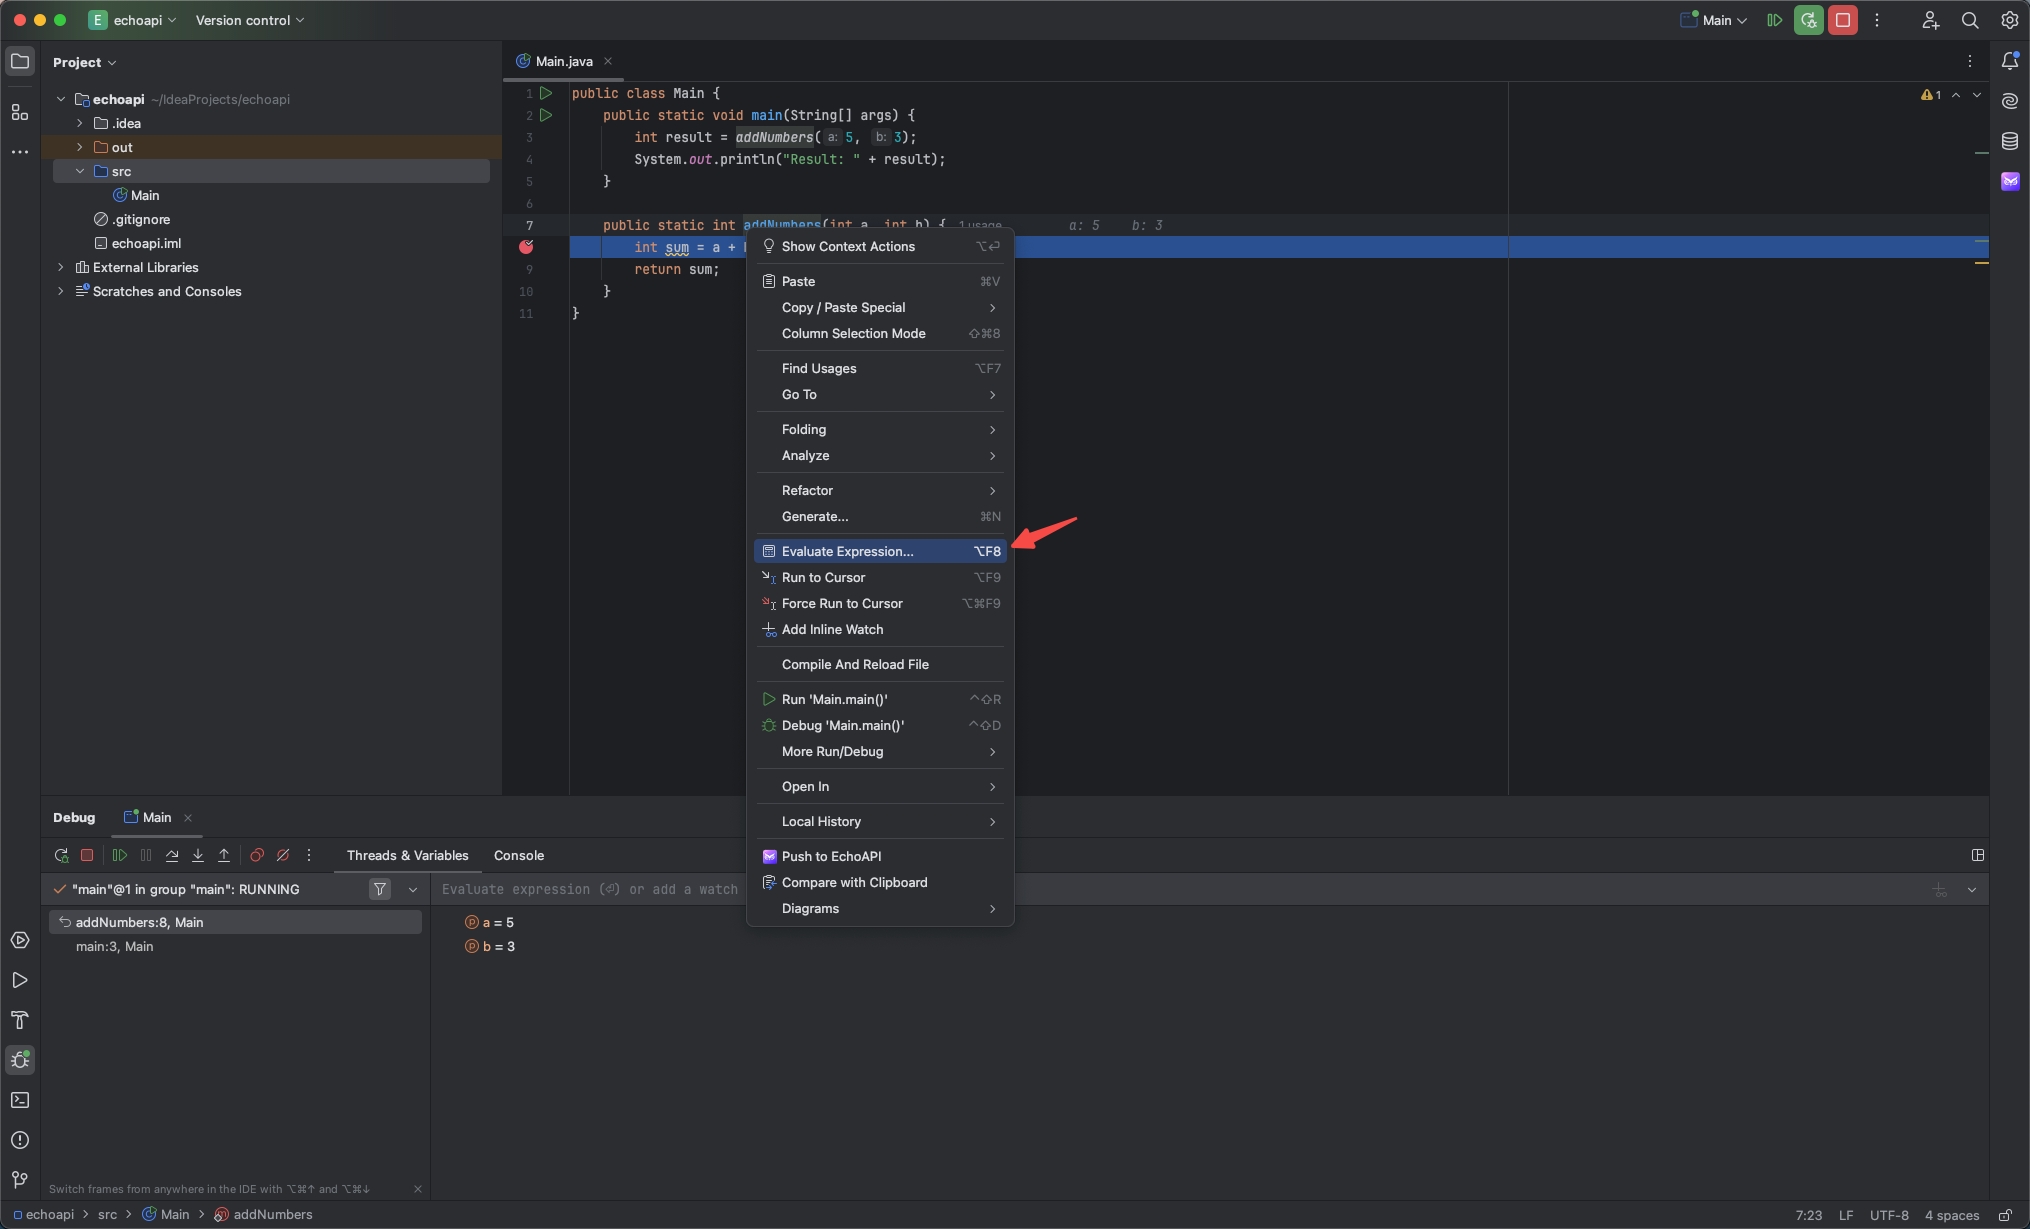This screenshot has width=2030, height=1229.
Task: Open AI Assistant spiral icon in right sidebar
Action: click(x=2010, y=101)
